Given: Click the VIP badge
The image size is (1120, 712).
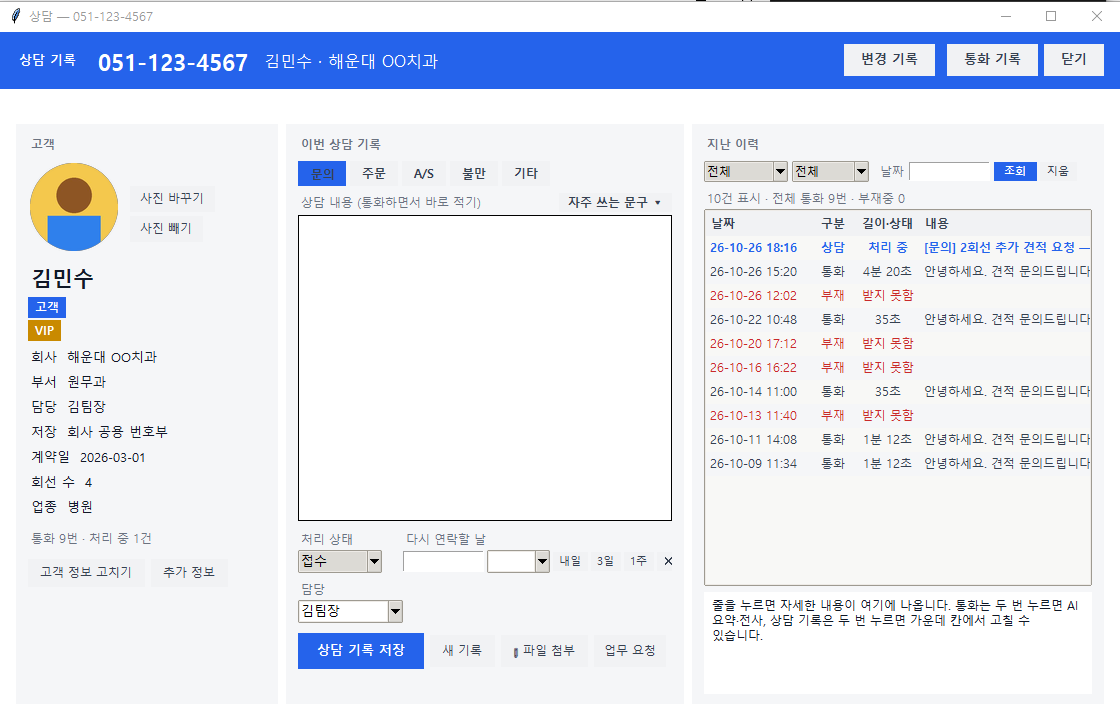Looking at the screenshot, I should 44,331.
